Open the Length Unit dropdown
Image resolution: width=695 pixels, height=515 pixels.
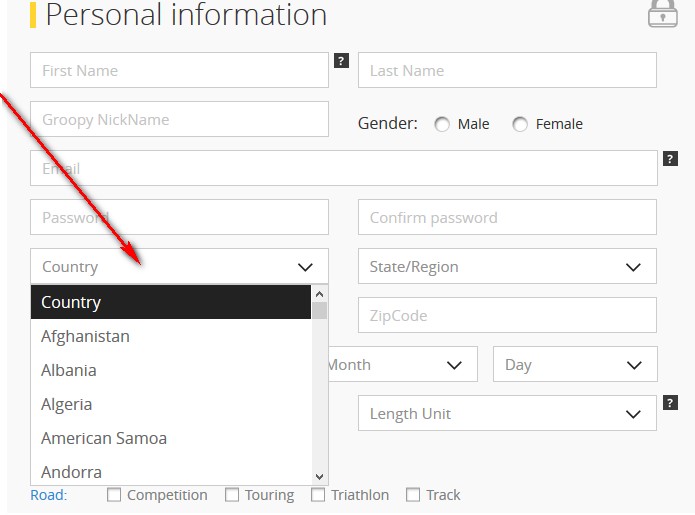507,413
